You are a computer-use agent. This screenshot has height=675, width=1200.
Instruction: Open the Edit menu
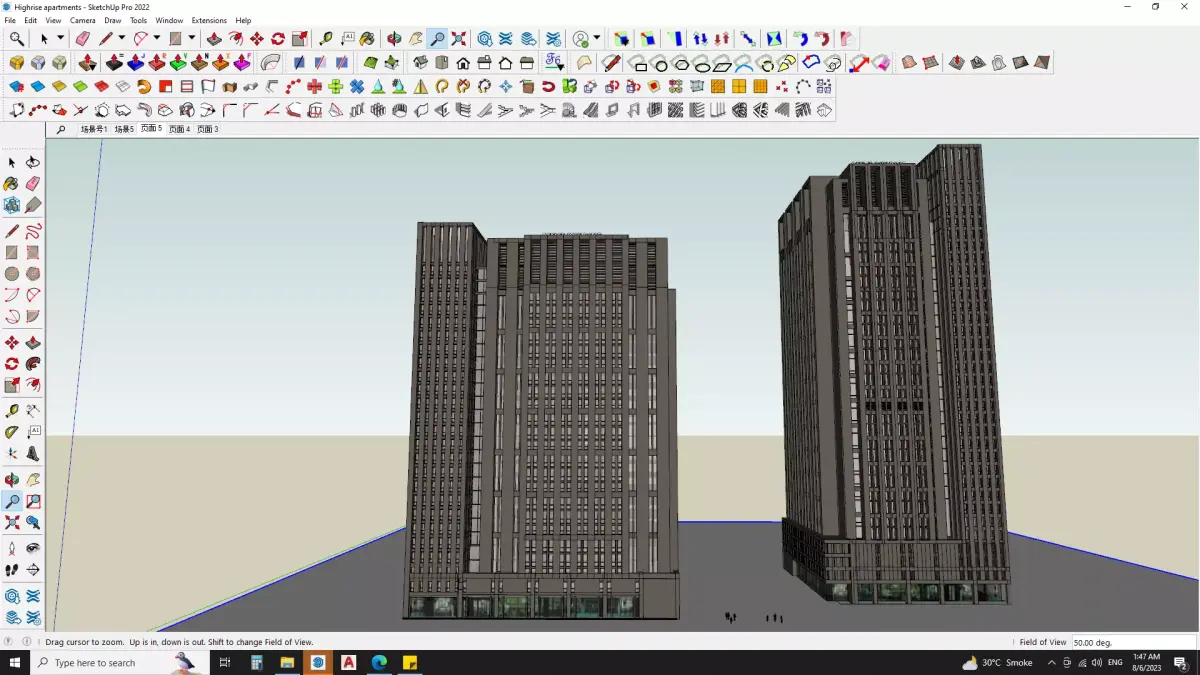[31, 20]
